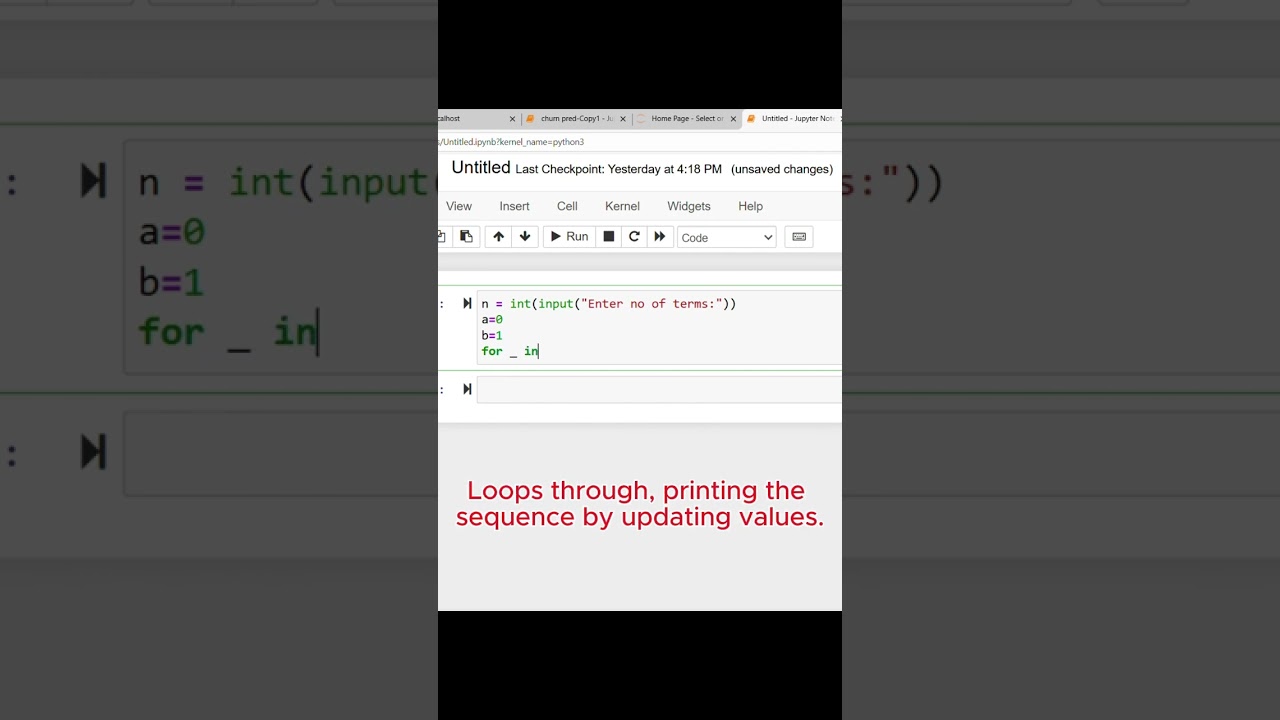1280x720 pixels.
Task: Open the Insert menu
Action: (x=514, y=206)
